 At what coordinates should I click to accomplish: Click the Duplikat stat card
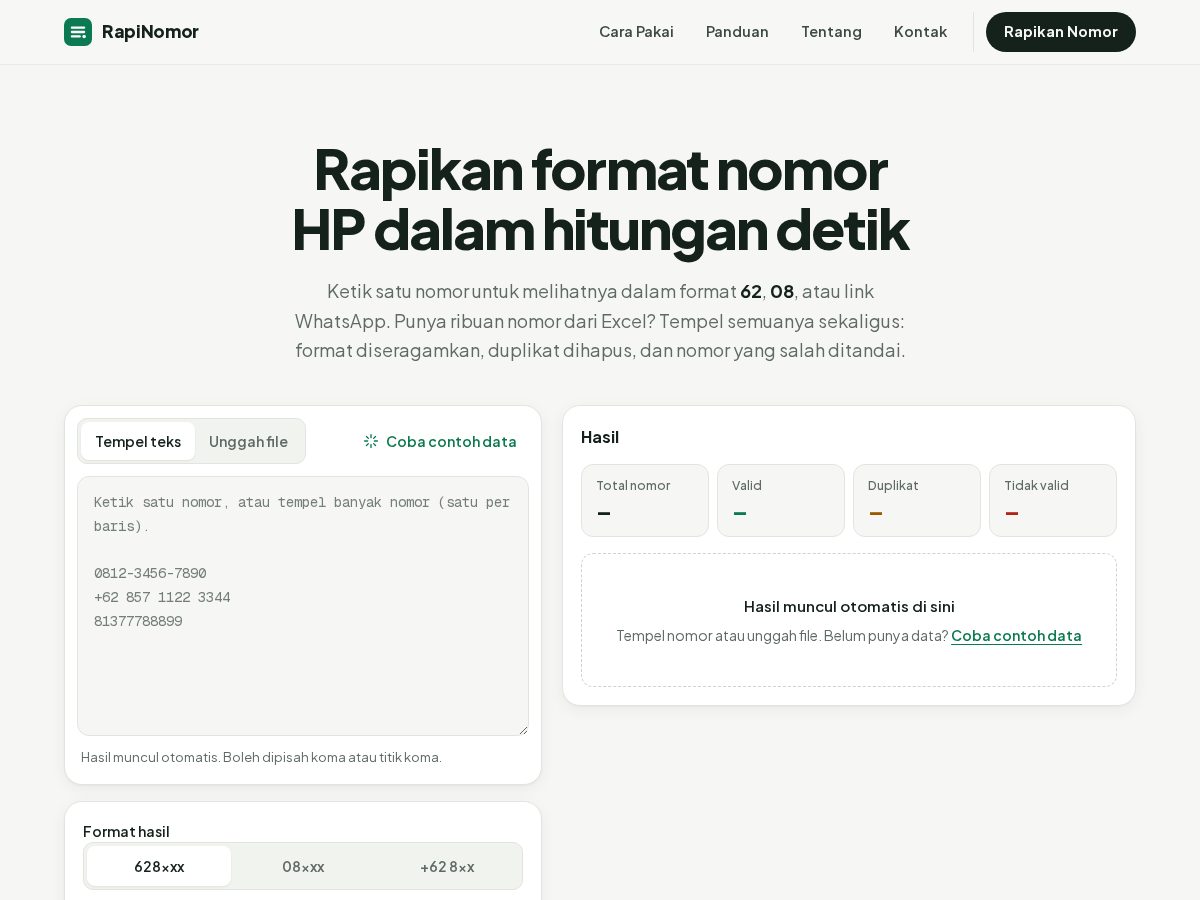pos(917,500)
